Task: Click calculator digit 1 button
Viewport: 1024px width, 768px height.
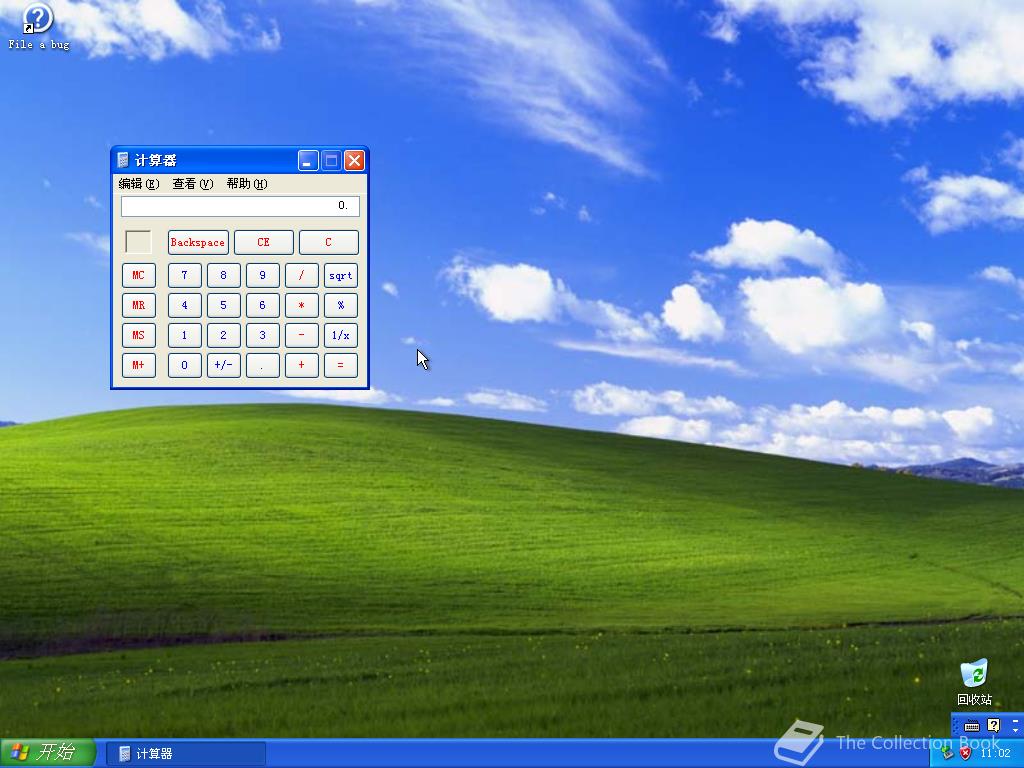Action: coord(184,336)
